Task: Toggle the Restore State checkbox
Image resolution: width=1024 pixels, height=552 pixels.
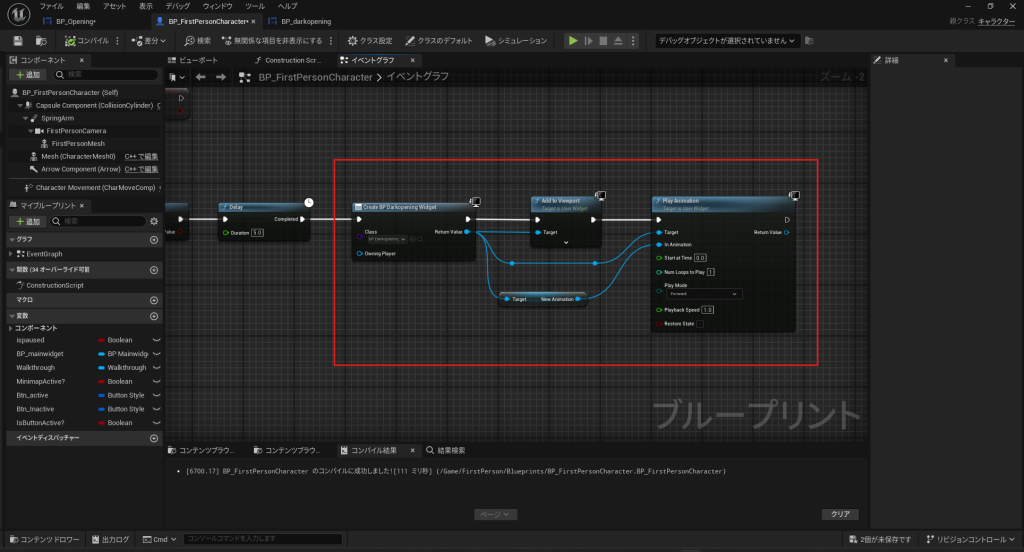Action: pos(700,324)
